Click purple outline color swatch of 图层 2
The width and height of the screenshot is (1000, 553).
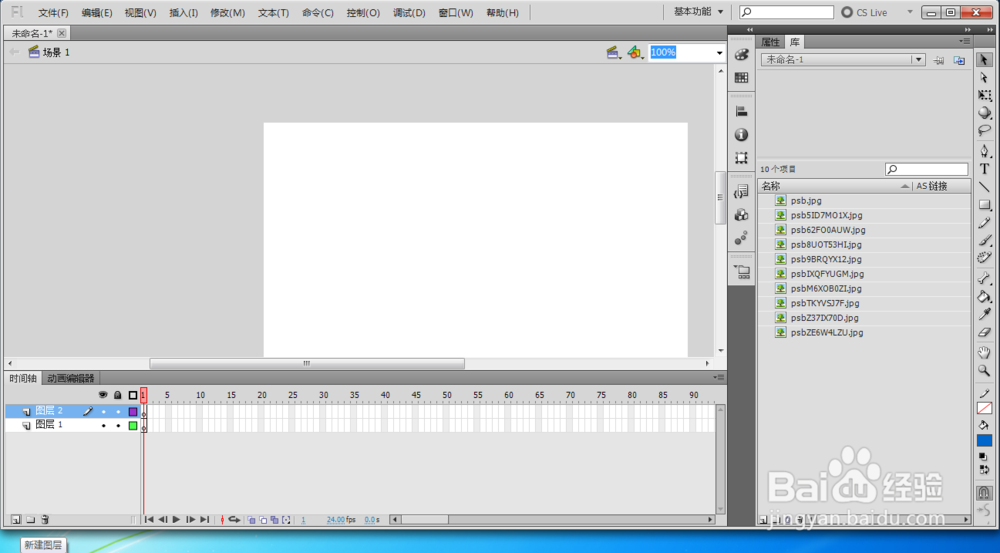pos(133,411)
